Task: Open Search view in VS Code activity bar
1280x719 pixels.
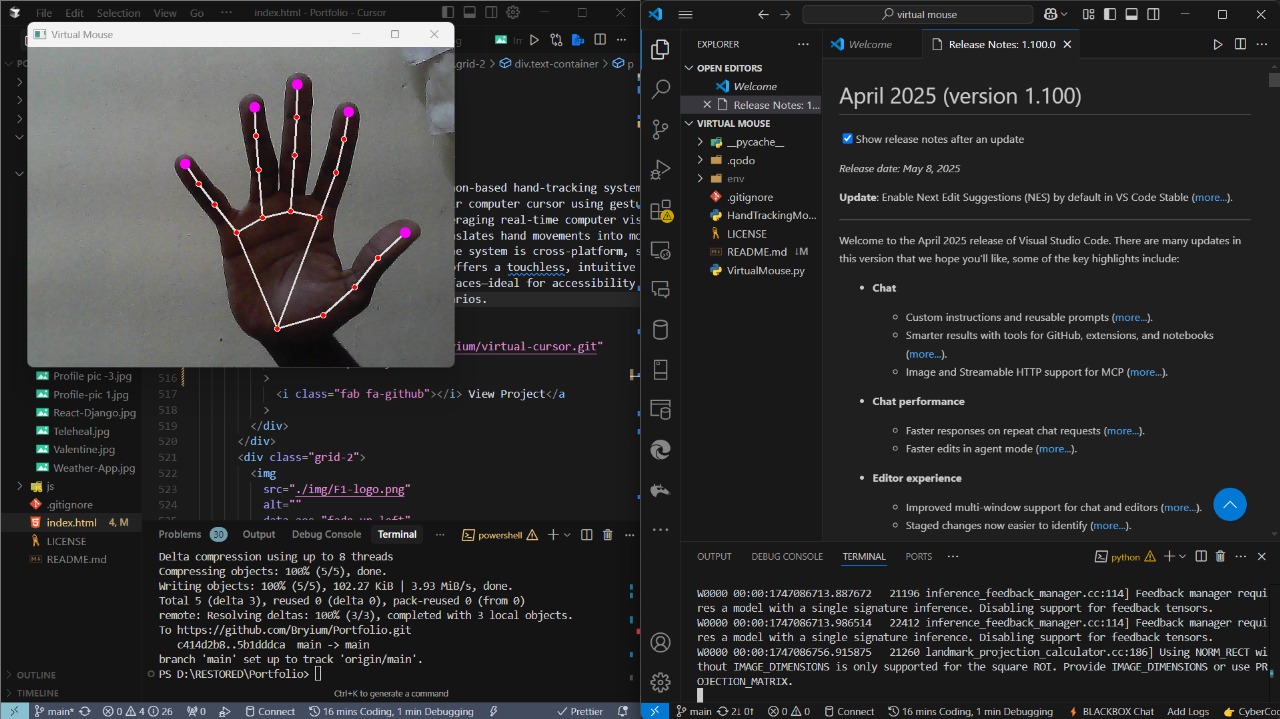Action: [x=660, y=89]
